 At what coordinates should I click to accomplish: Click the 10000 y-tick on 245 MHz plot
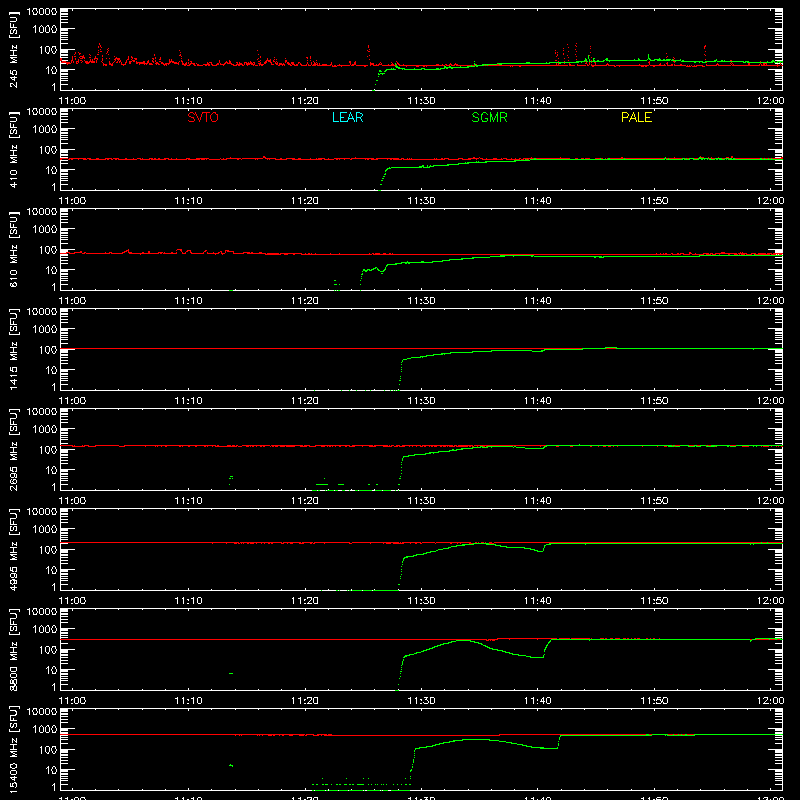[x=42, y=12]
